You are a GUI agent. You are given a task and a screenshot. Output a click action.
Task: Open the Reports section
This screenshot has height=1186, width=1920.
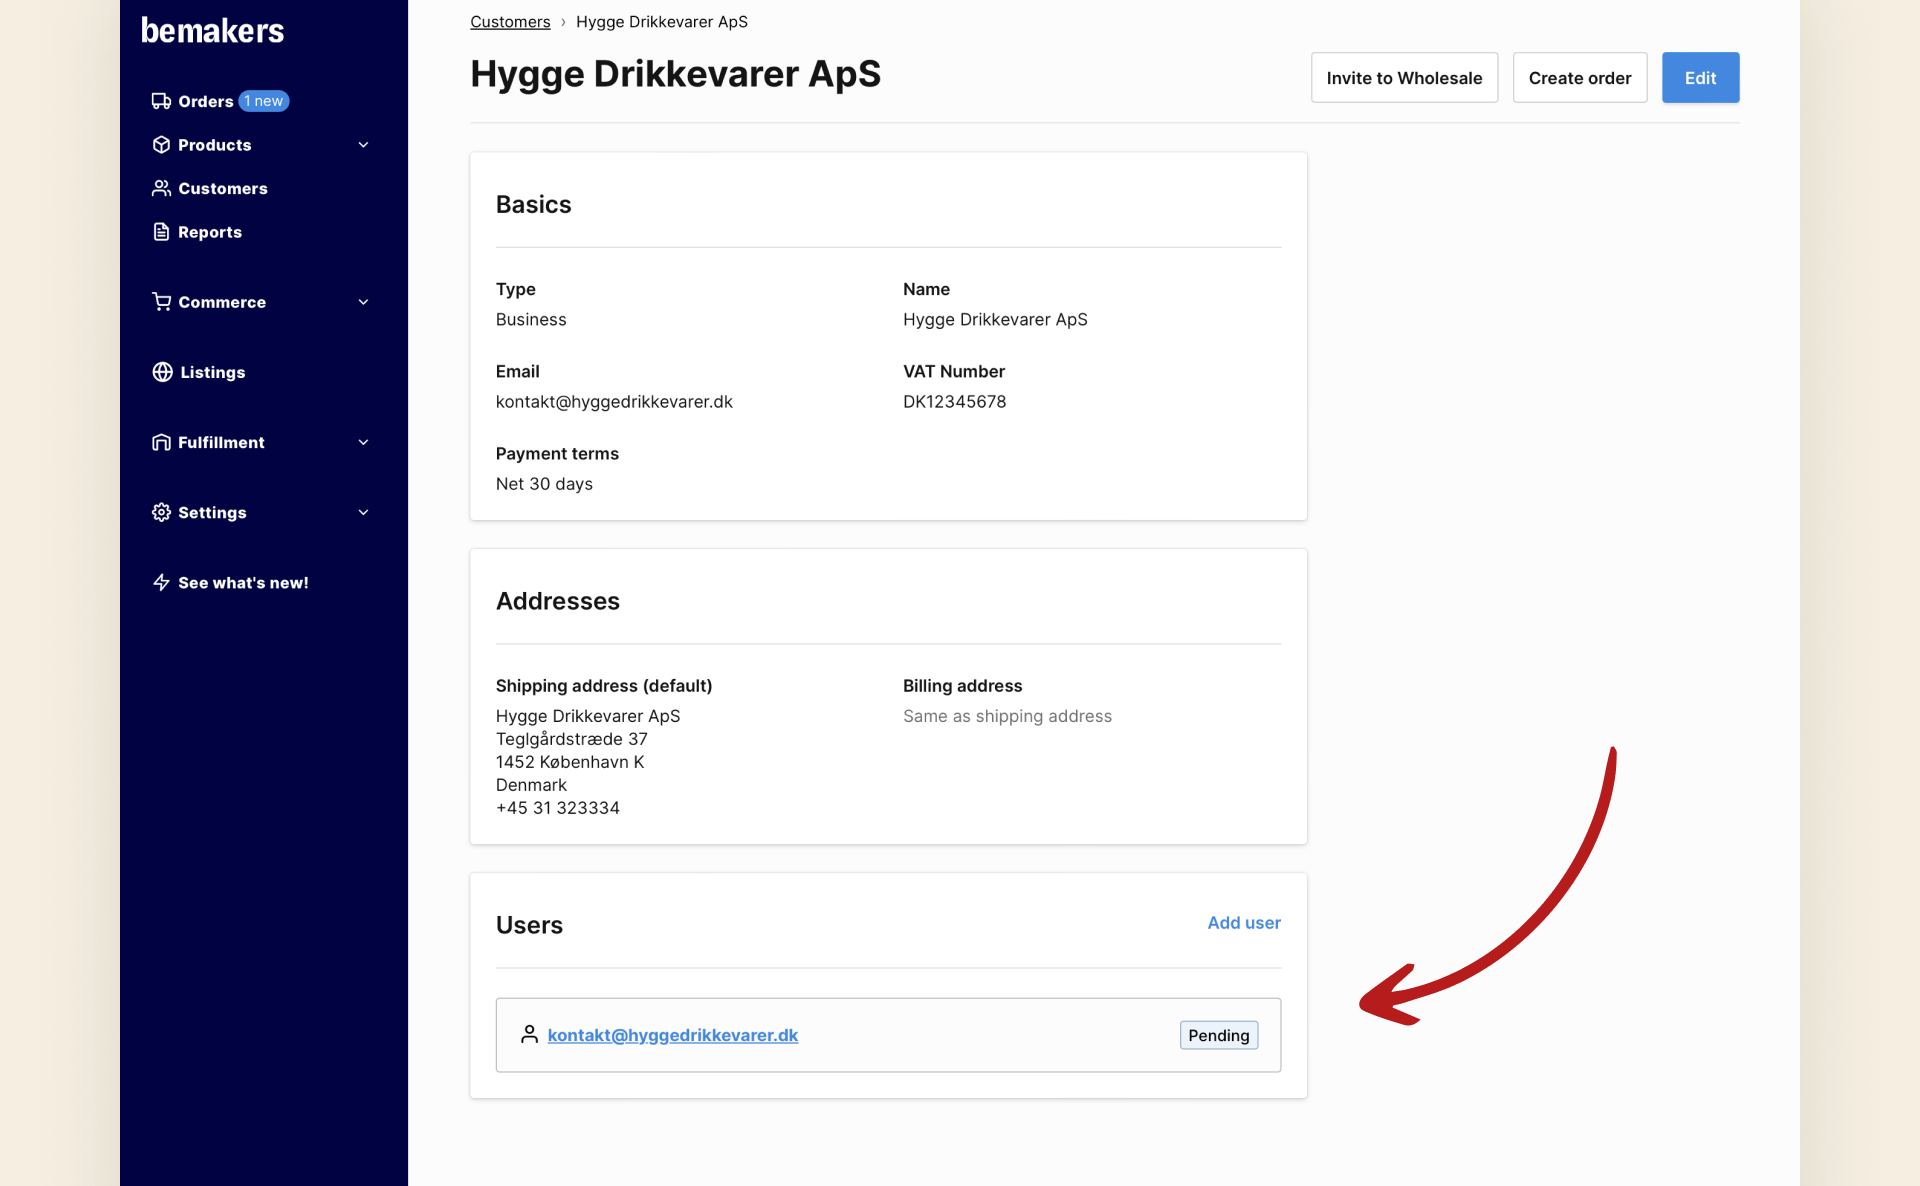click(x=209, y=232)
